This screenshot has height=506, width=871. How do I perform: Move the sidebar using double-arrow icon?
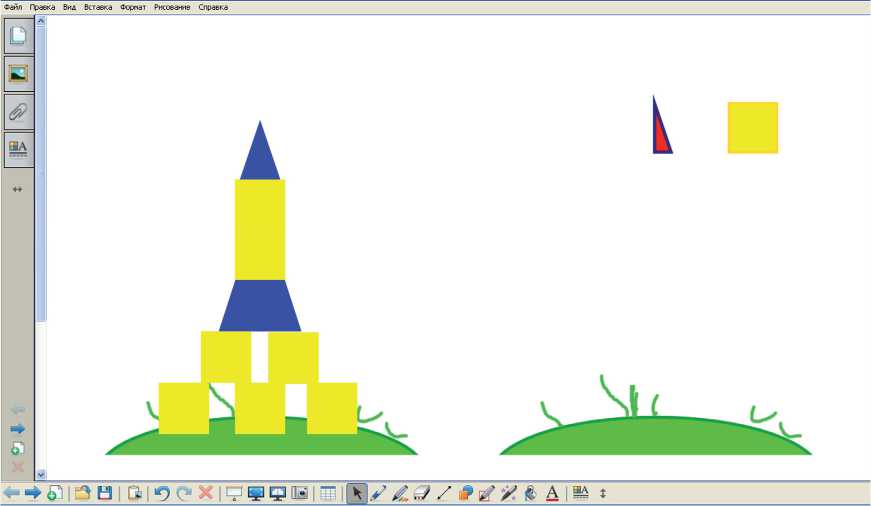point(17,188)
